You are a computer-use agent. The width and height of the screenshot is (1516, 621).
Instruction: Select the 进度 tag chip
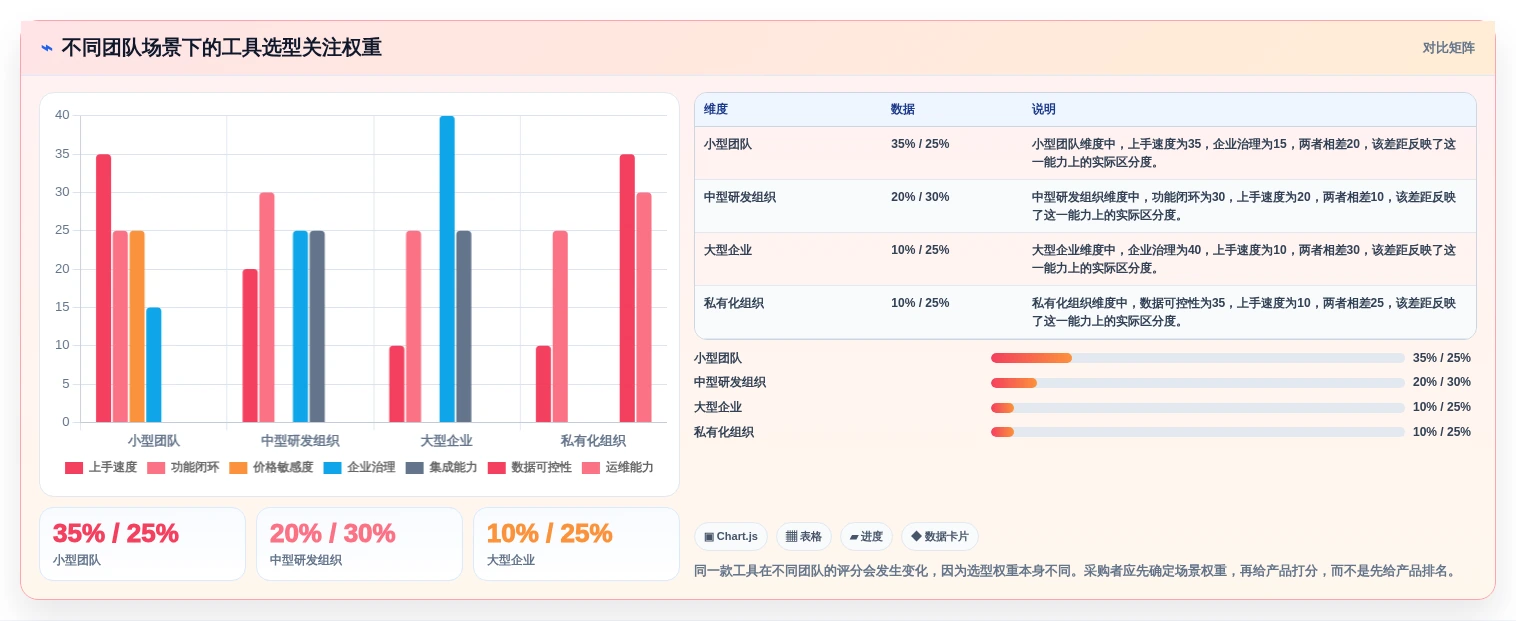point(866,537)
